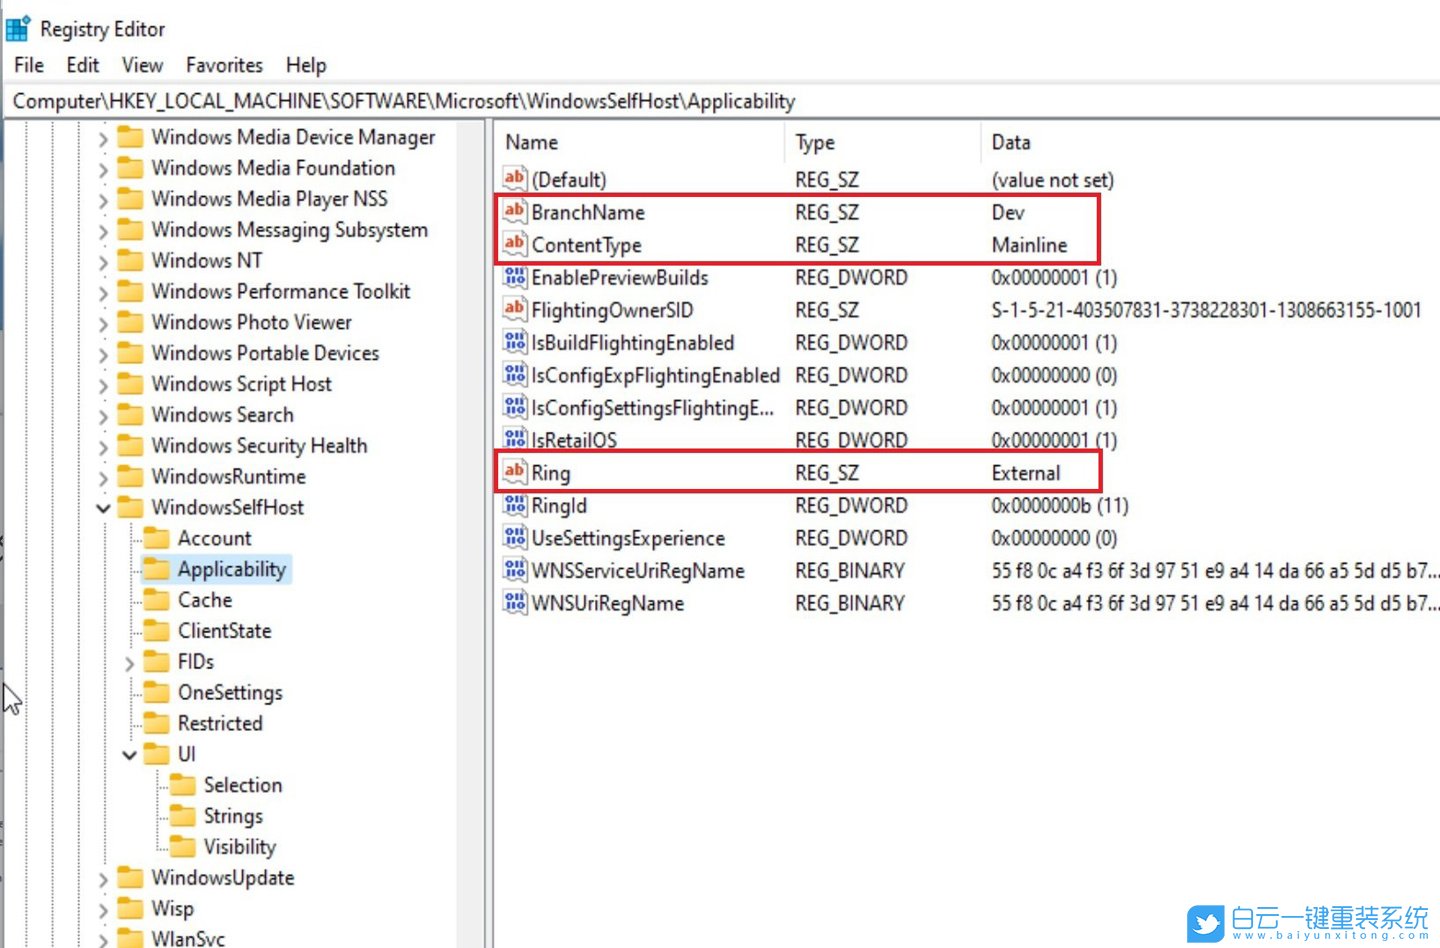Screen dimensions: 1440x948
Task: Collapse the UI subkey node
Action: (129, 755)
